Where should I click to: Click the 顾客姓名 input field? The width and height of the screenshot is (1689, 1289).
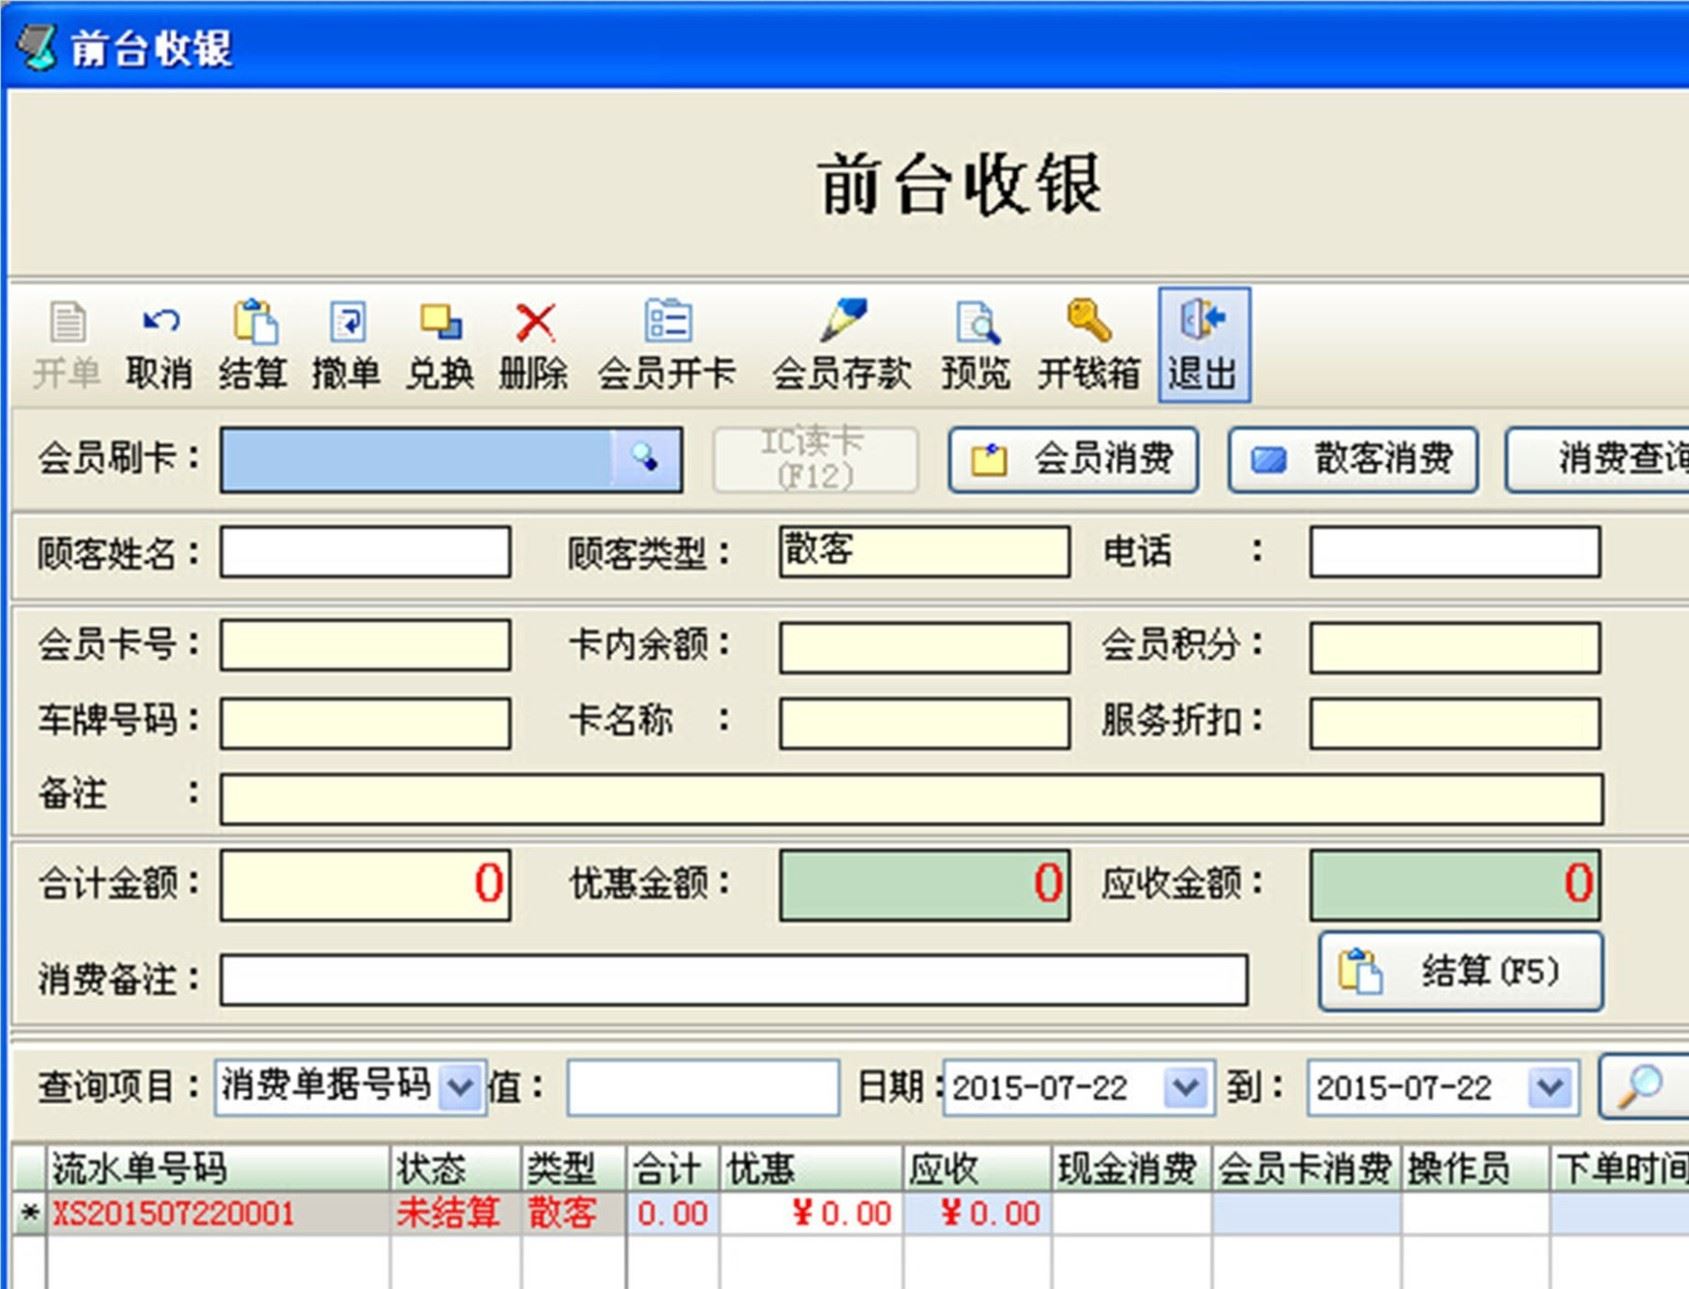click(365, 552)
